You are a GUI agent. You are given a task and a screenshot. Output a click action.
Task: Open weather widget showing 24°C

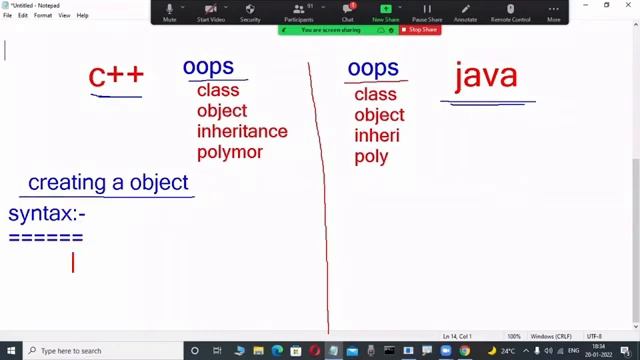(x=502, y=351)
